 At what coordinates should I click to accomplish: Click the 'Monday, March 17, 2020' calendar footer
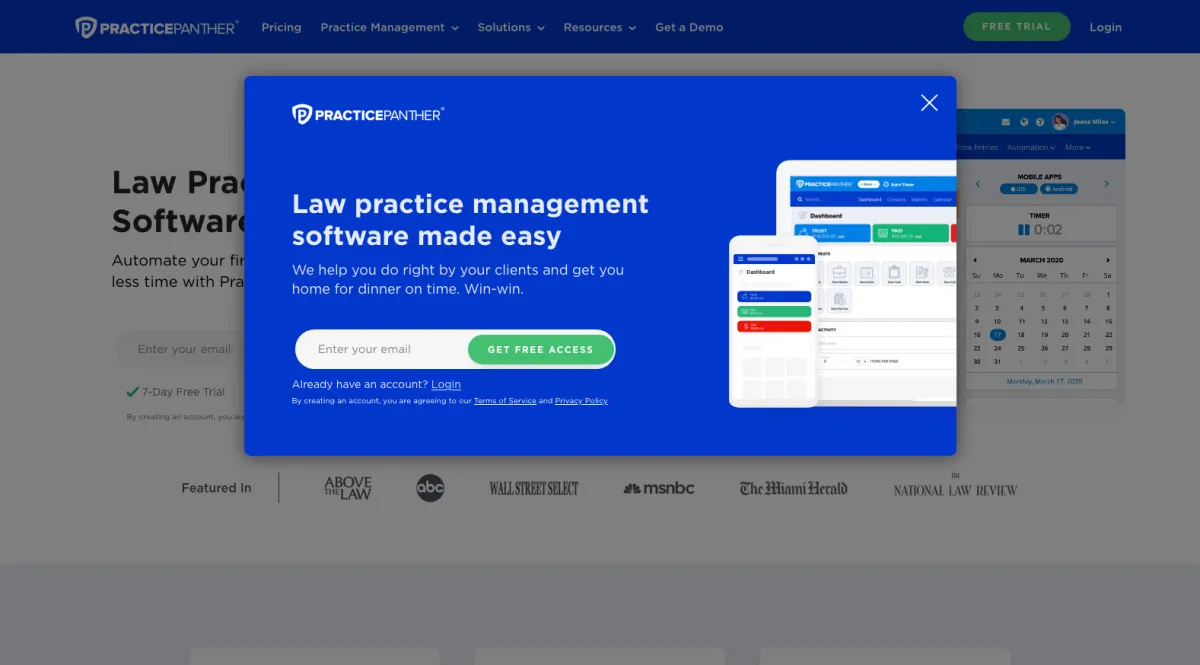(x=1043, y=381)
